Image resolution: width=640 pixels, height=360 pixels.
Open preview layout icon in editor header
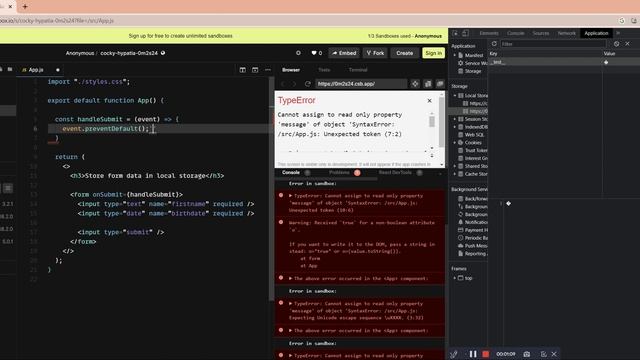[x=255, y=70]
